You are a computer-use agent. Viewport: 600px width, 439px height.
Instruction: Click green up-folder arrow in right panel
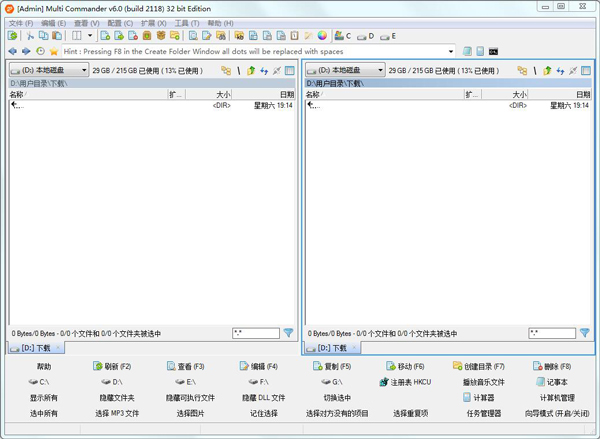pyautogui.click(x=547, y=70)
